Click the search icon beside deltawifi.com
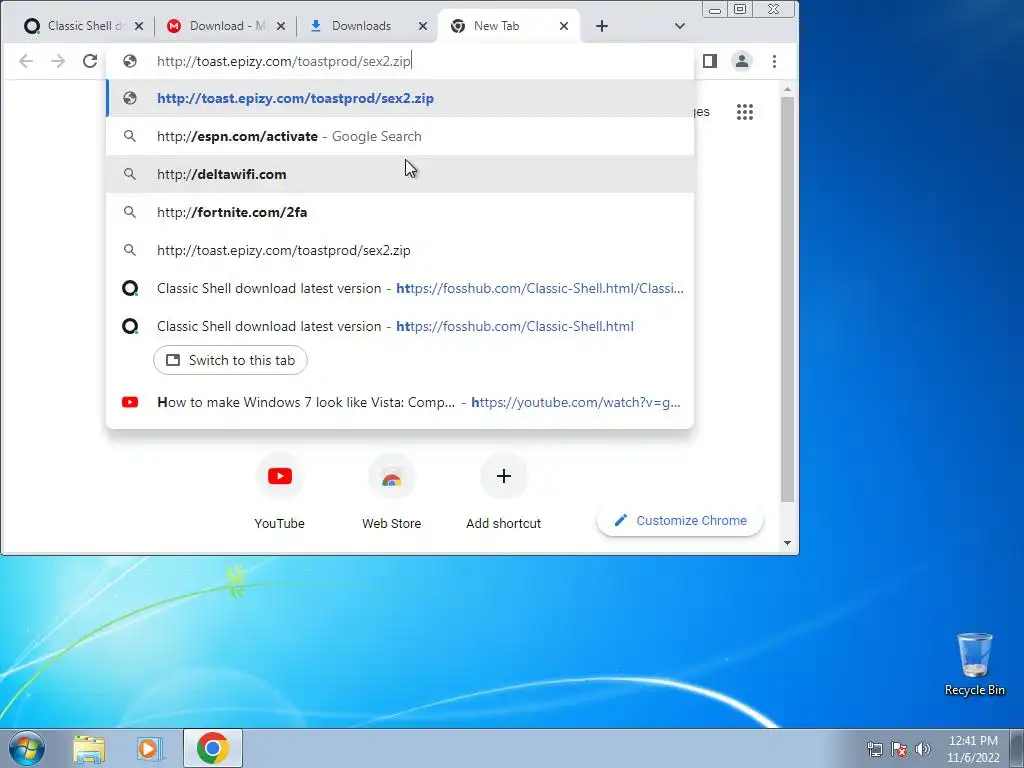1024x768 pixels. (130, 174)
